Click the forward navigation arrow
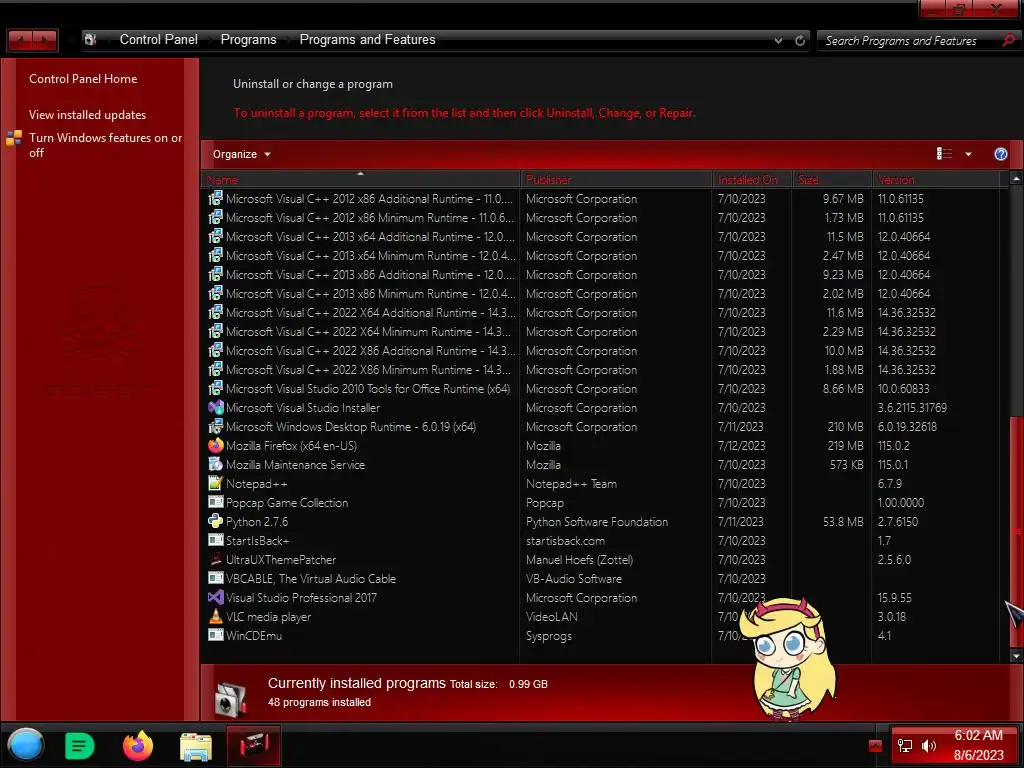 [x=45, y=40]
